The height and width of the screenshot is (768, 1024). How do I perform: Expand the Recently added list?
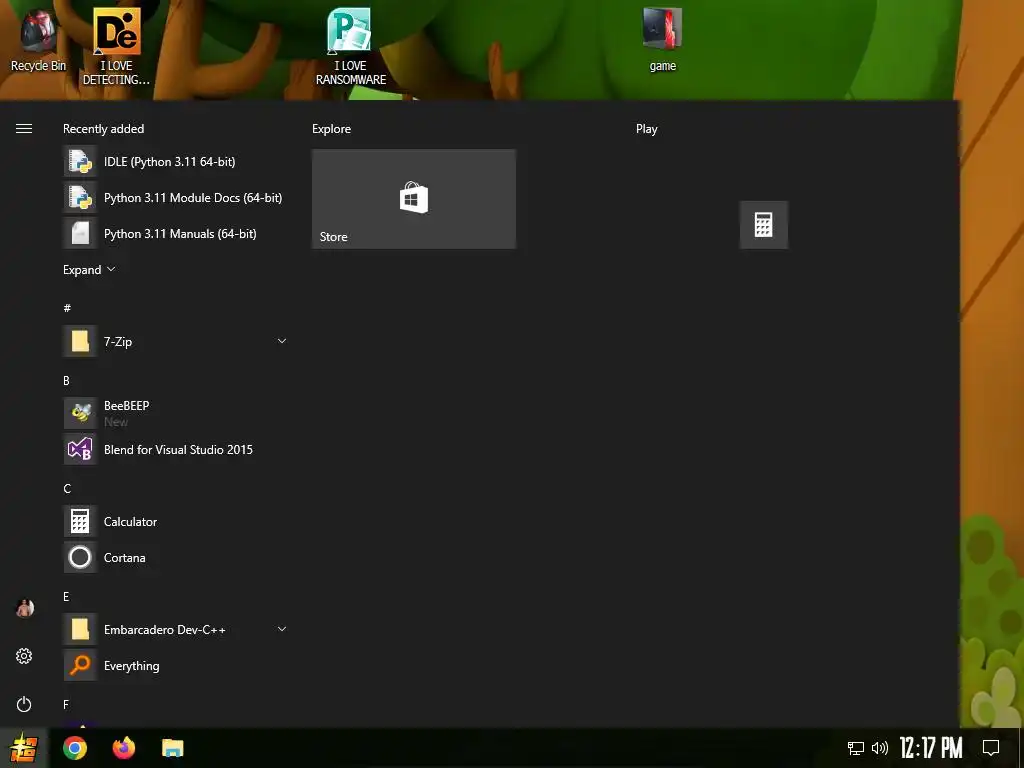[x=89, y=270]
